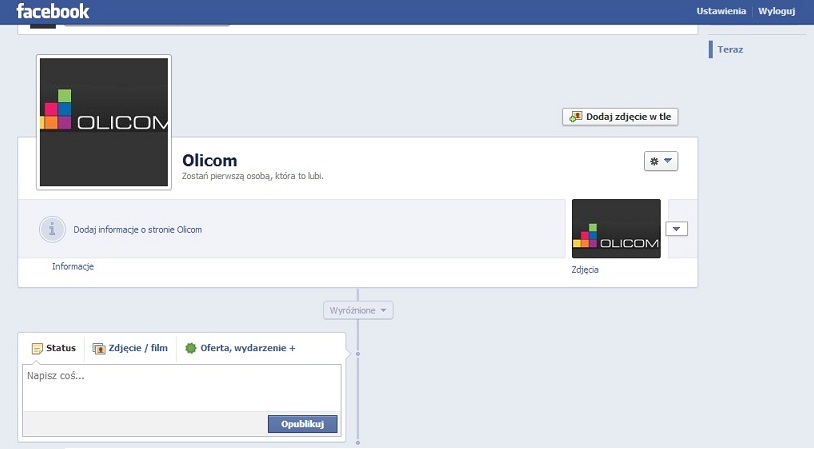Click the green Oferta, wydarzenie badge icon
Image resolution: width=814 pixels, height=449 pixels.
(191, 348)
